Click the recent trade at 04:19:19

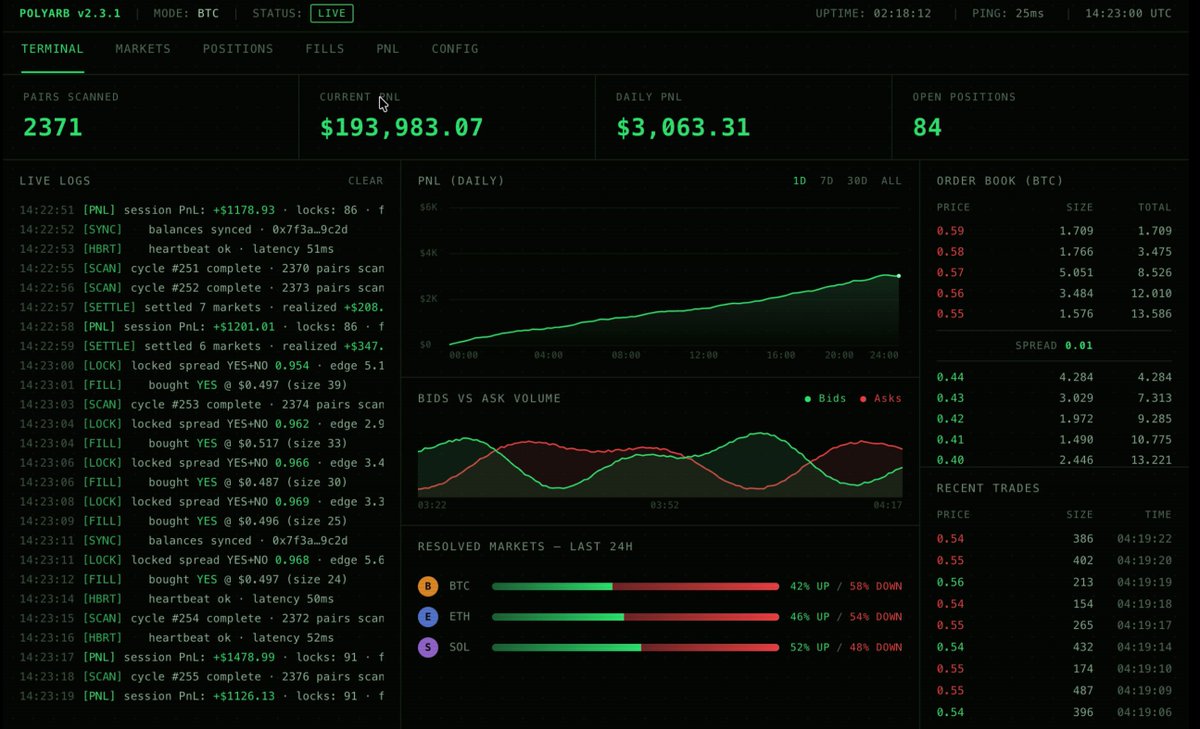click(1054, 582)
